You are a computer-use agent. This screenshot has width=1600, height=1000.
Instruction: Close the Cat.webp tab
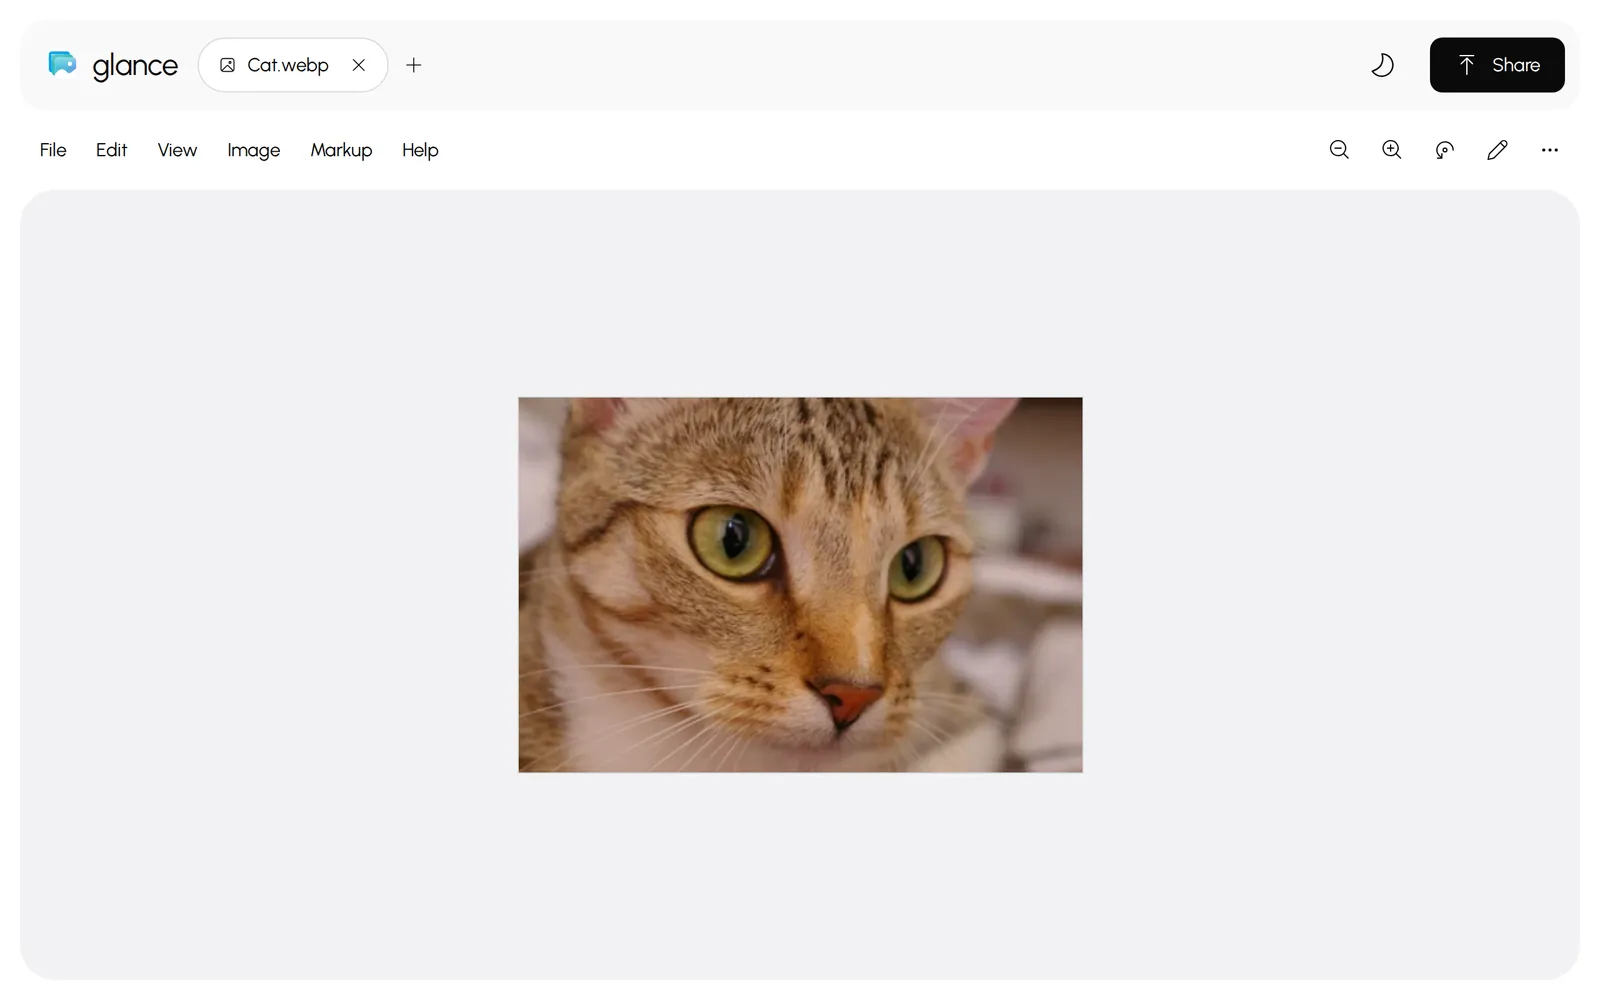click(359, 65)
